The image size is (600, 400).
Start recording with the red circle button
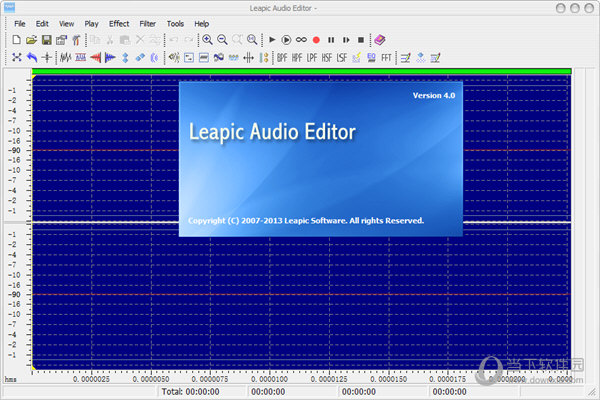tap(316, 40)
